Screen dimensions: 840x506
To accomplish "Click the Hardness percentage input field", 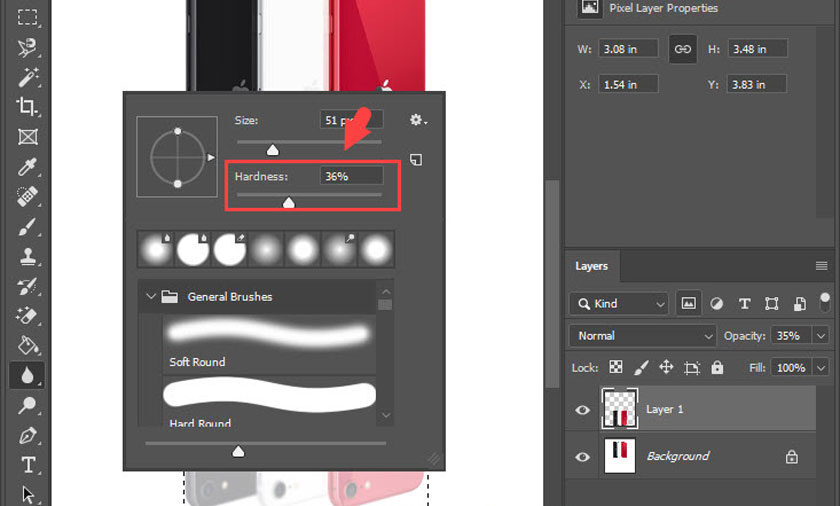I will click(351, 176).
